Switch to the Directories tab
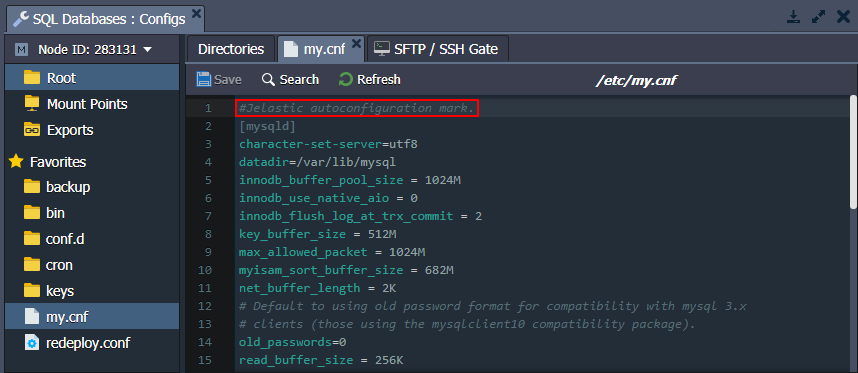The image size is (858, 373). pos(231,49)
